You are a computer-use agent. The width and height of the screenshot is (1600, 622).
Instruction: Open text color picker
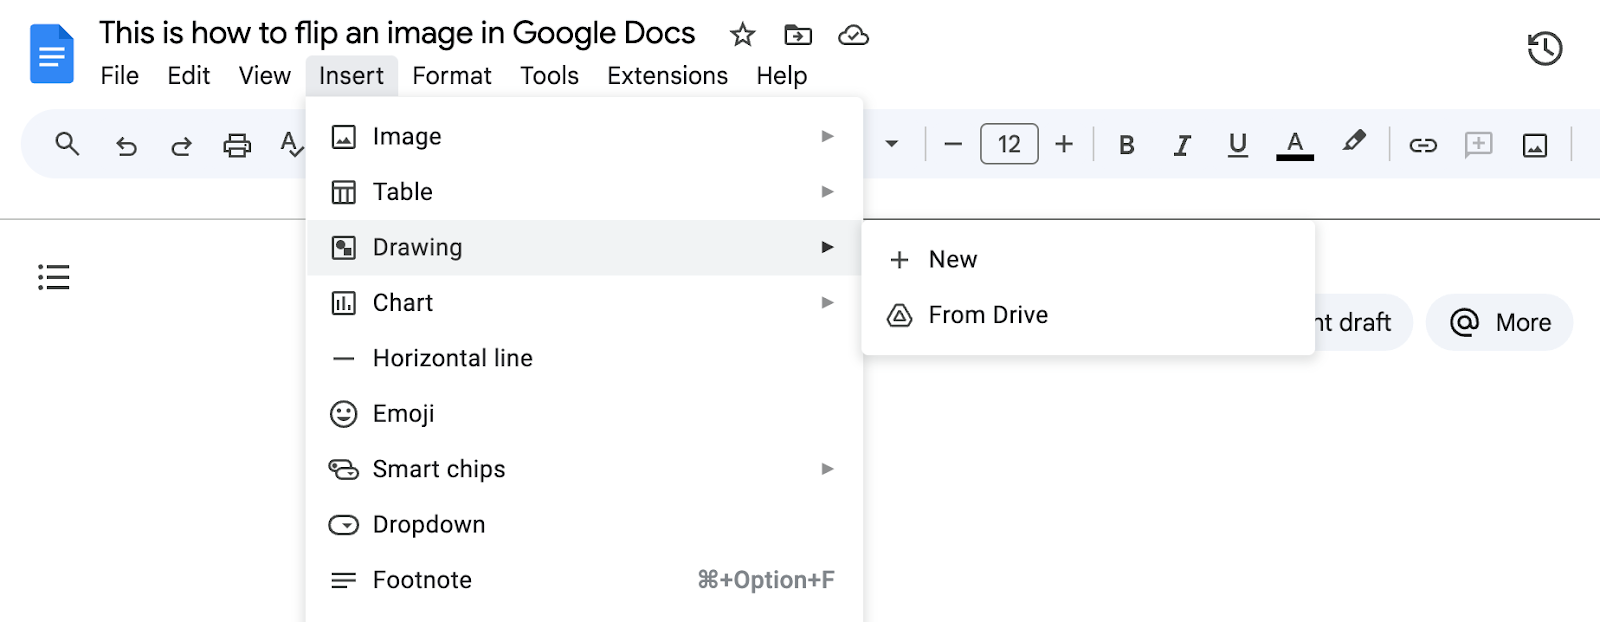pyautogui.click(x=1295, y=145)
